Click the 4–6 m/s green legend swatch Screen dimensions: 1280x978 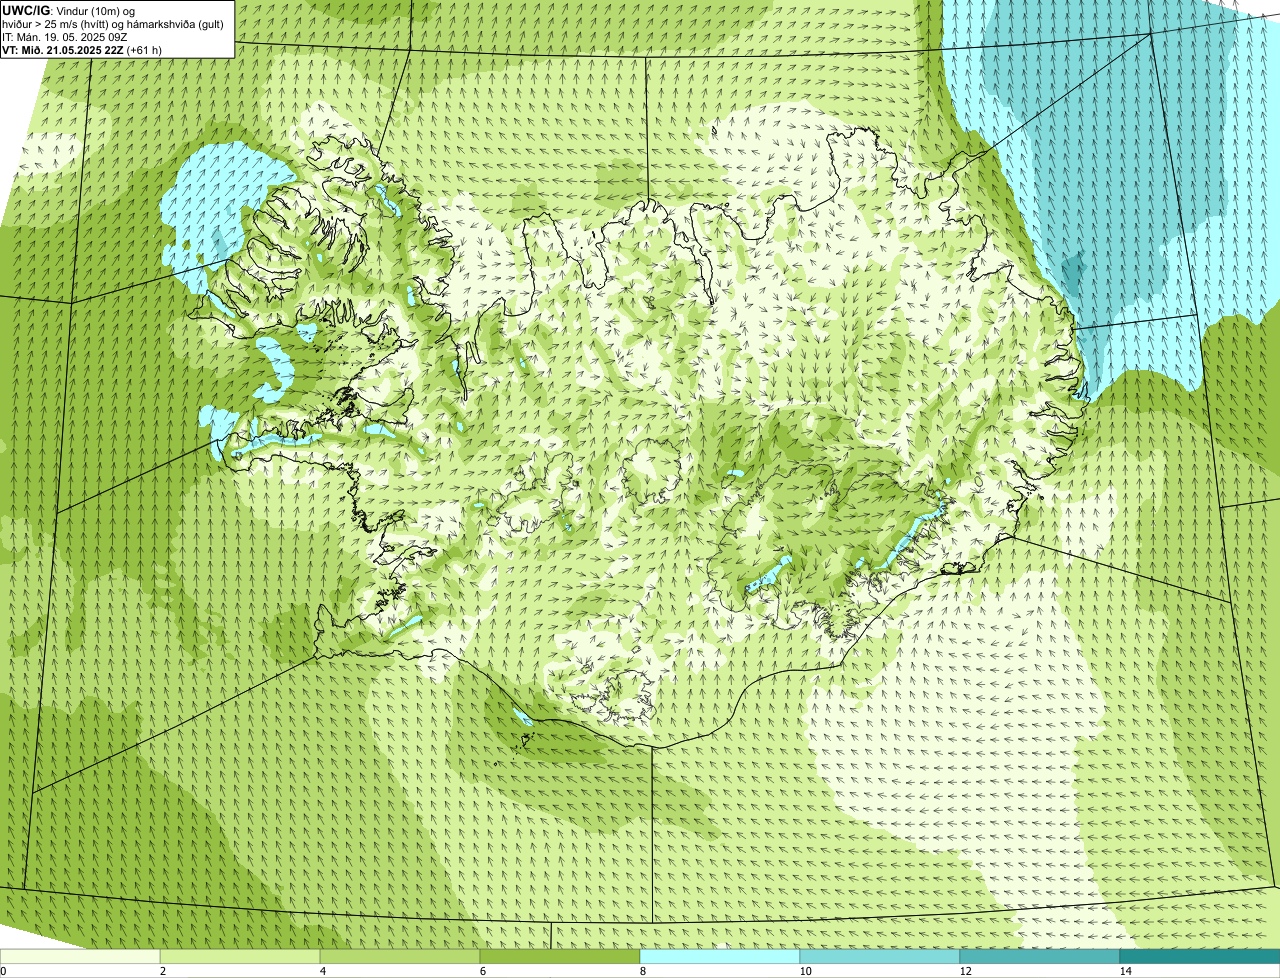click(x=400, y=956)
